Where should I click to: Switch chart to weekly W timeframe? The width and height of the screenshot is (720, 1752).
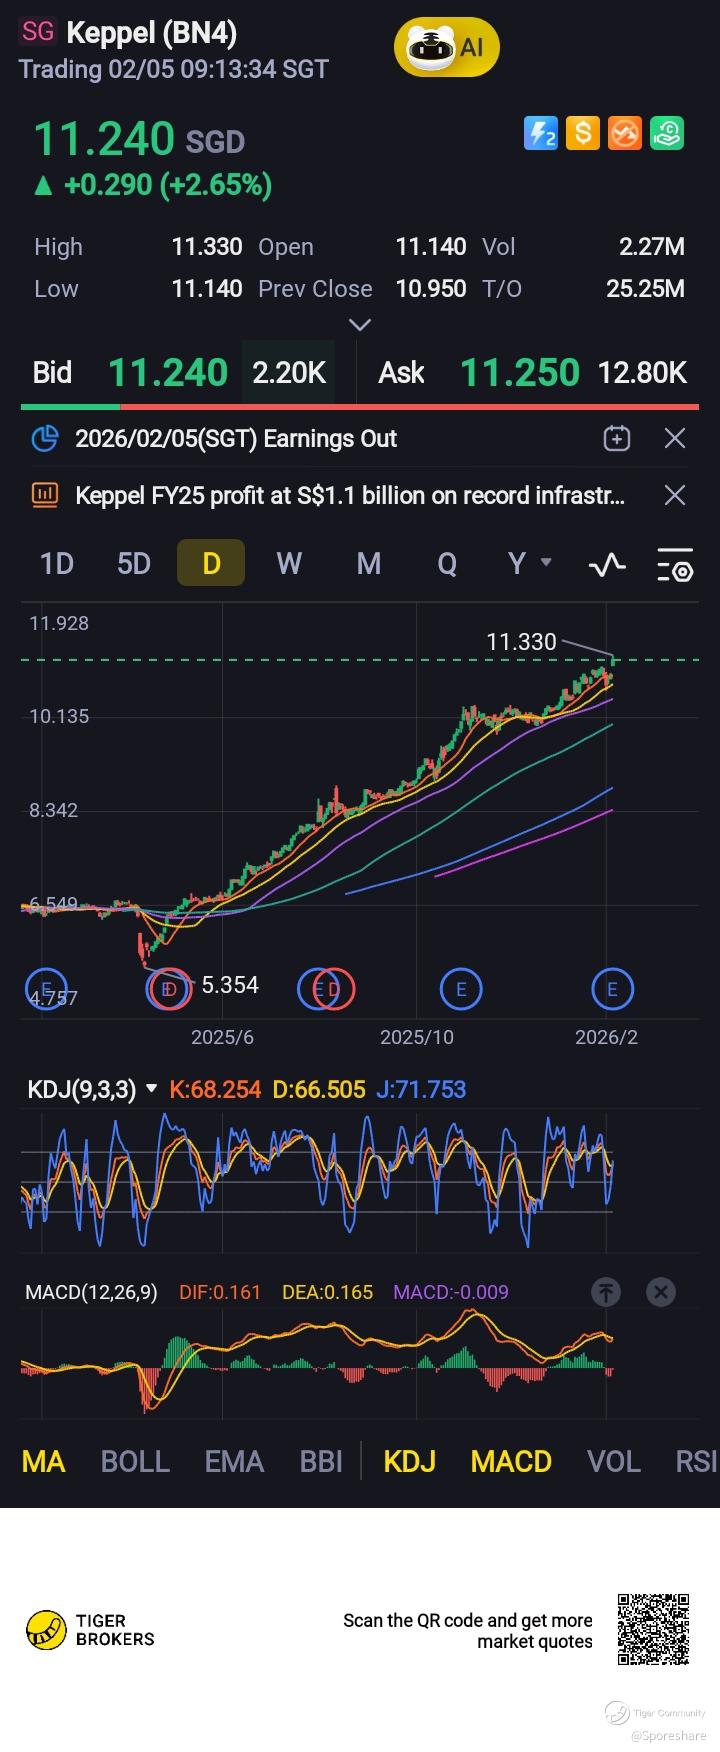click(x=289, y=564)
